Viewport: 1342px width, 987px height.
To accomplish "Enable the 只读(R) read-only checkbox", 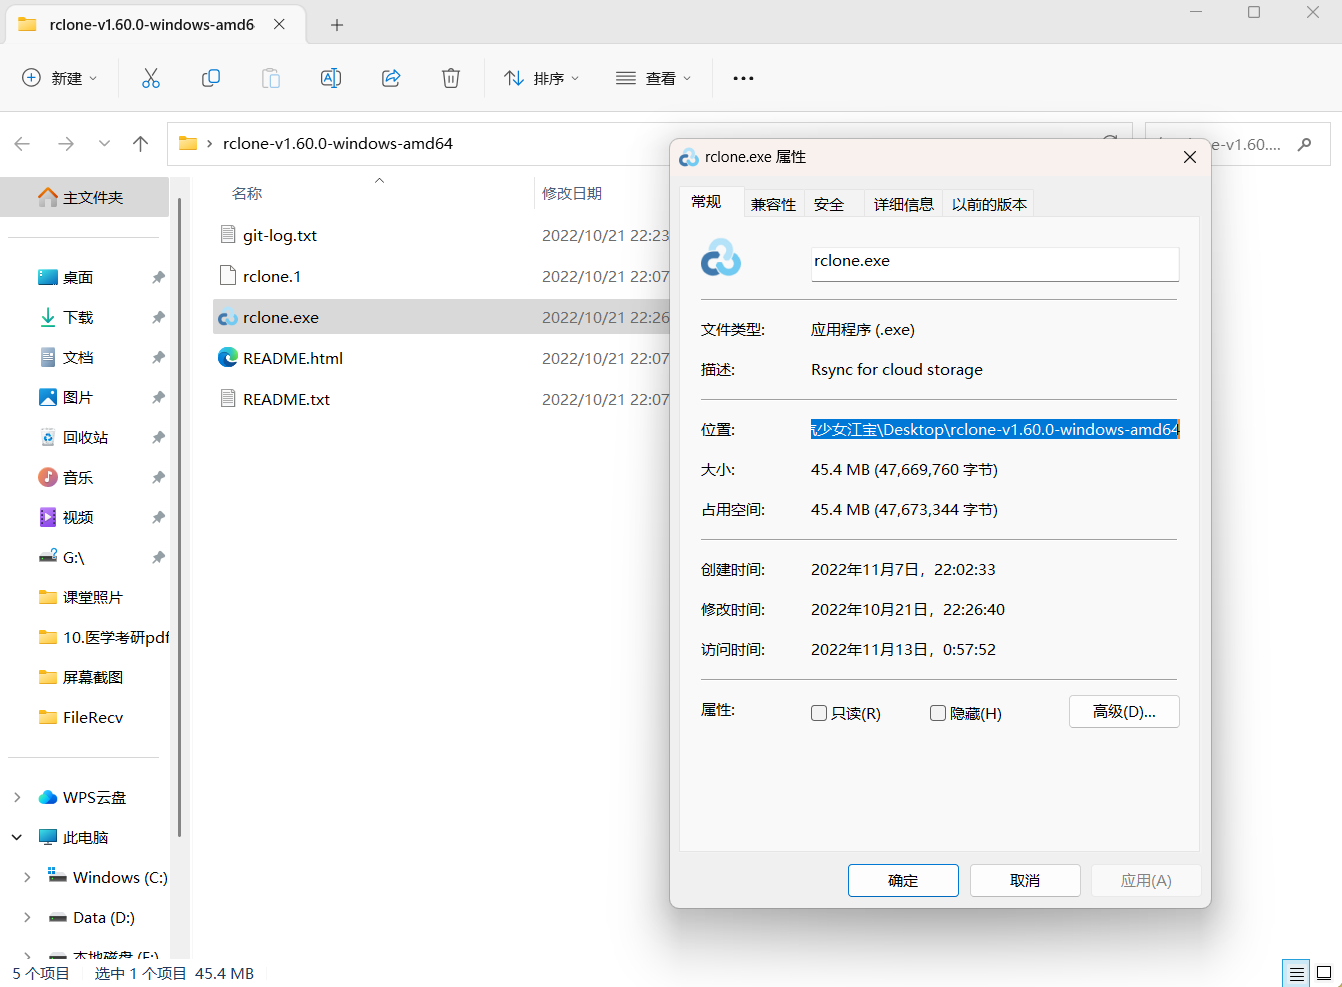I will tap(819, 713).
